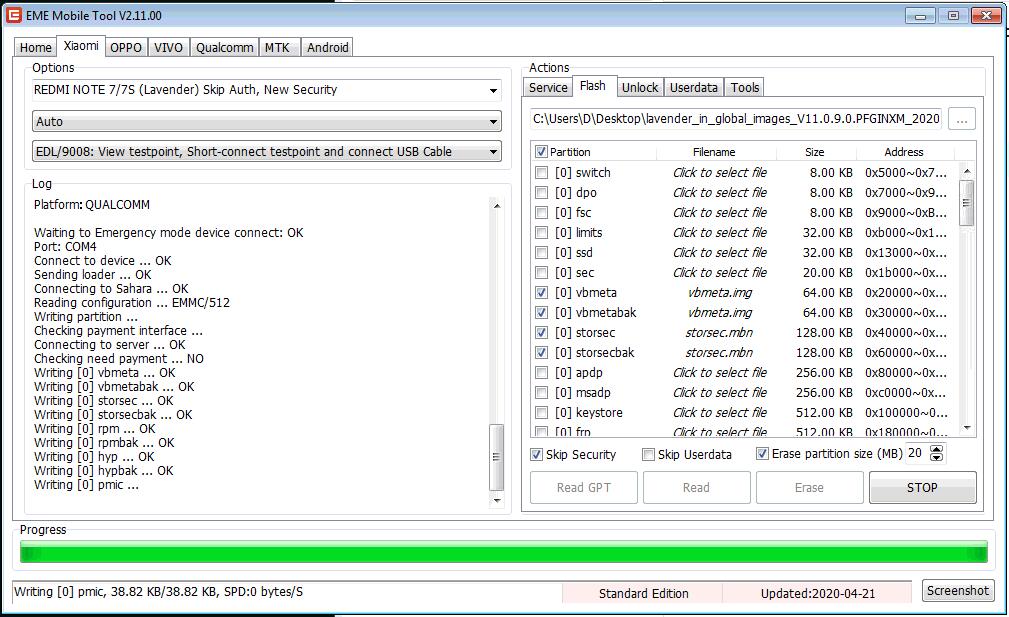Click storsec.mbn filename in storsecbak row
This screenshot has width=1009, height=617.
pyautogui.click(x=719, y=353)
